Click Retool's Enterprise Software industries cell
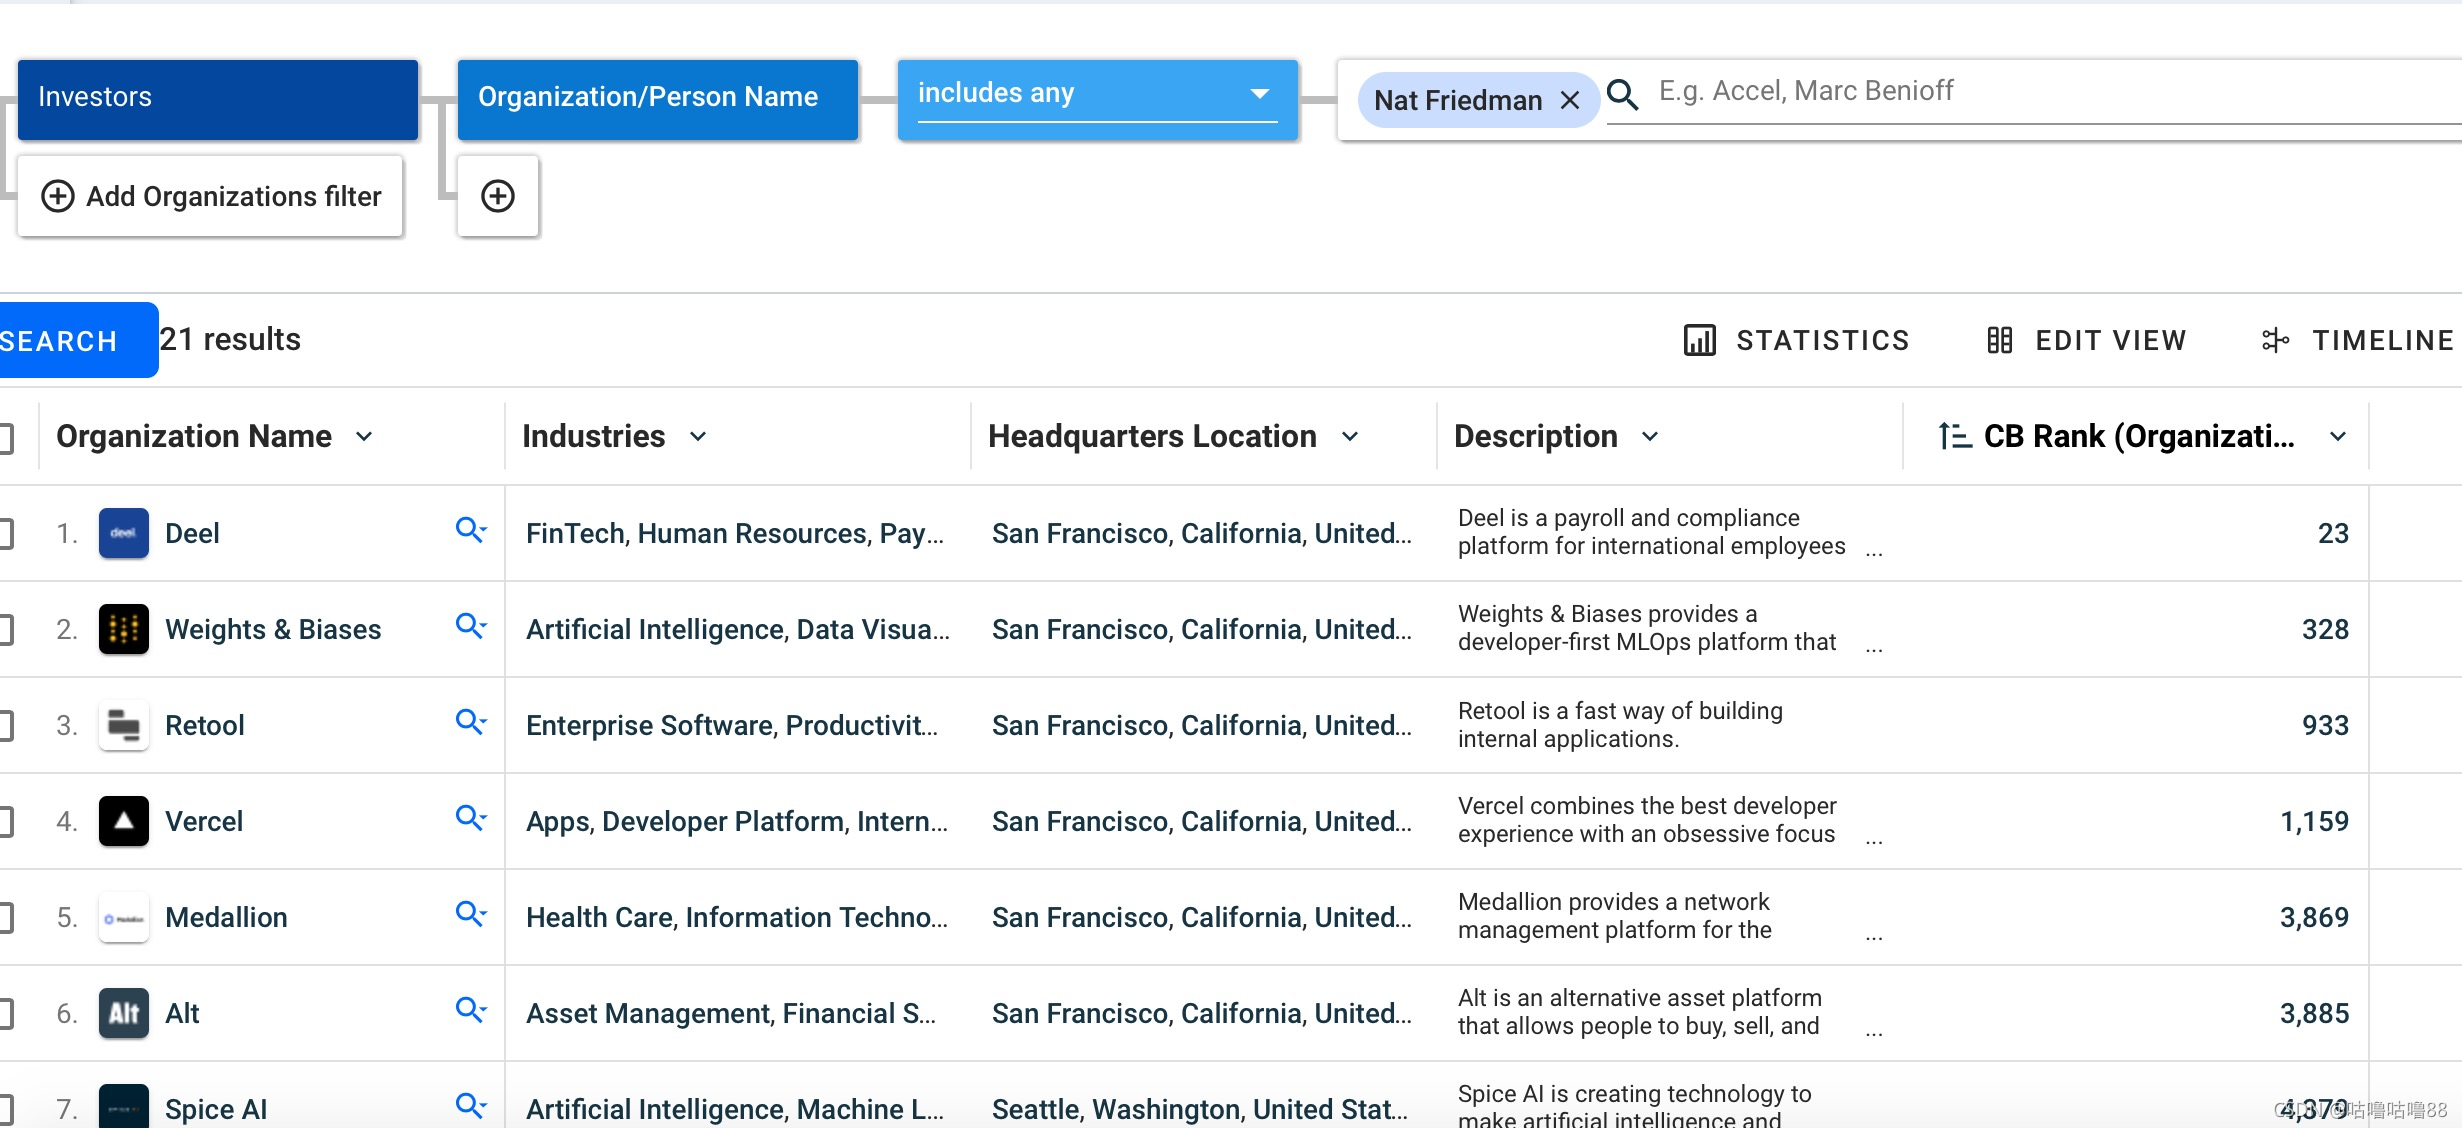 pos(732,725)
